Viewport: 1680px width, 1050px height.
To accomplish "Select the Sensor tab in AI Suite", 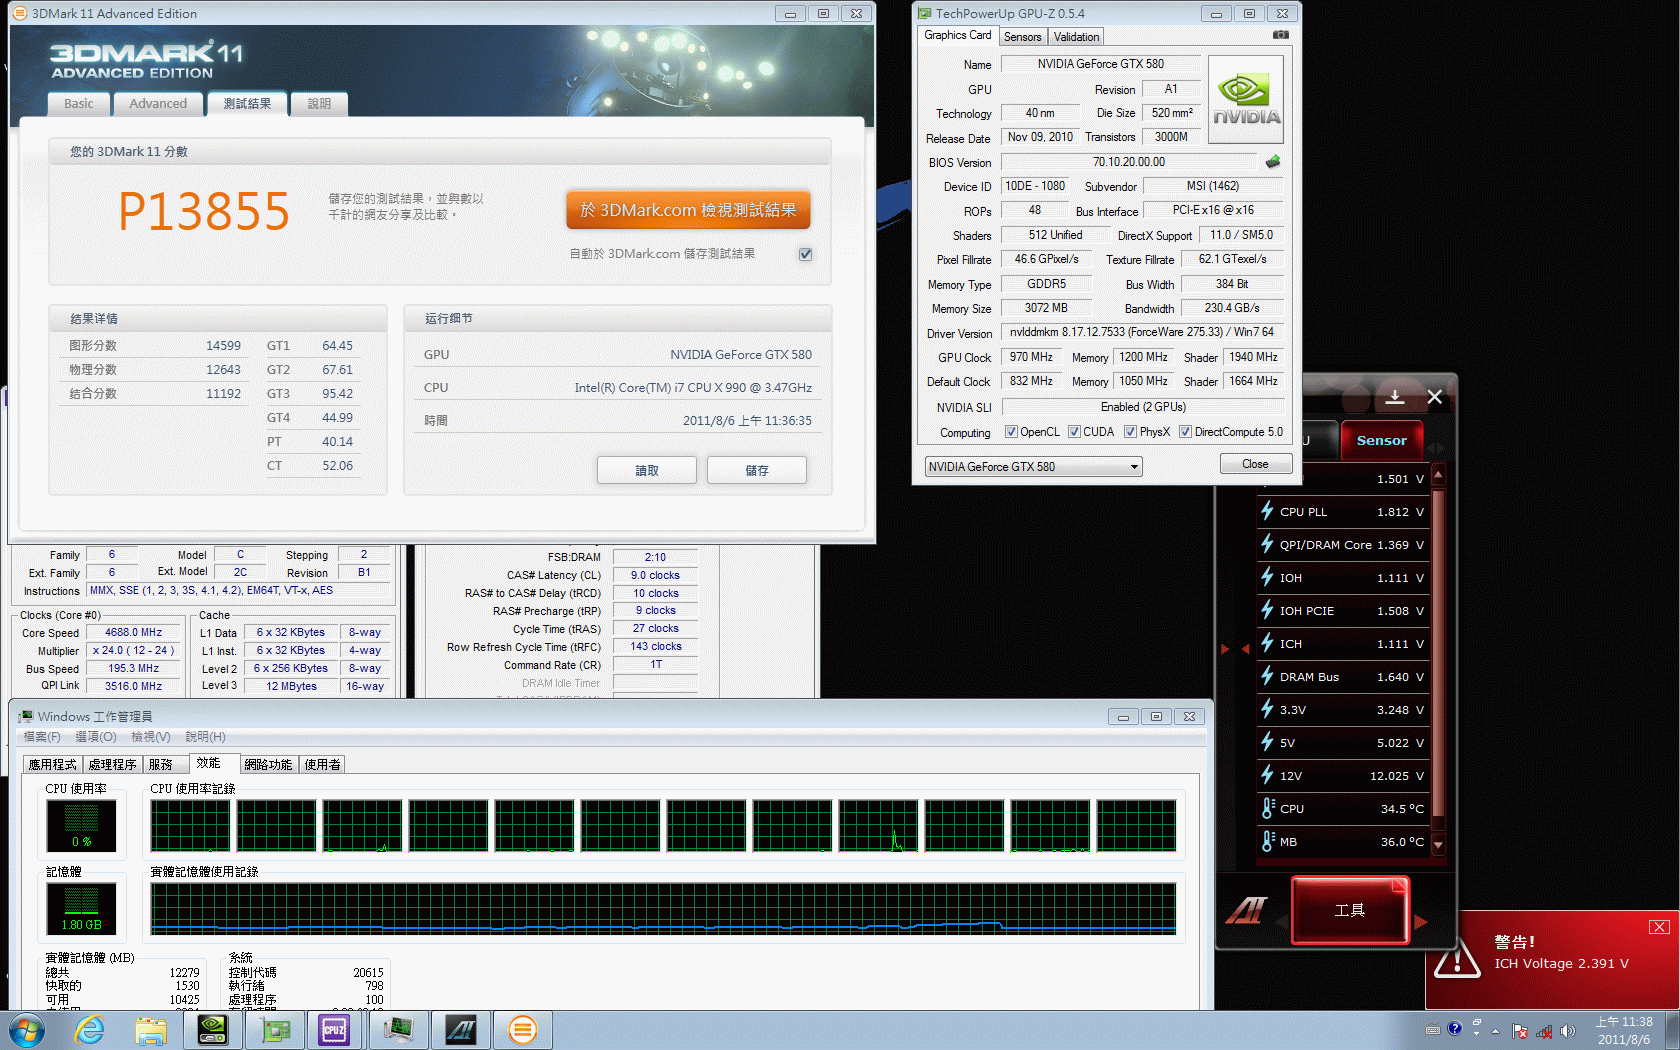I will [x=1381, y=440].
